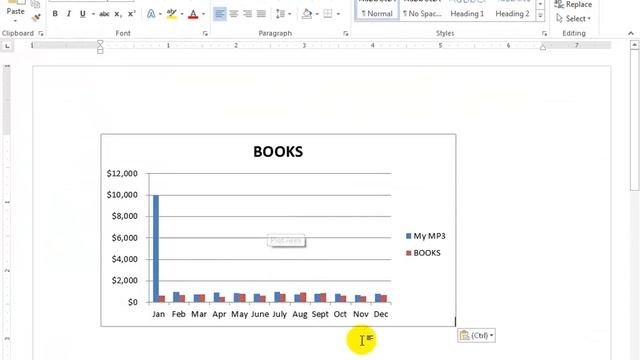
Task: Expand Shading color dropdown arrow
Action: coord(317,14)
